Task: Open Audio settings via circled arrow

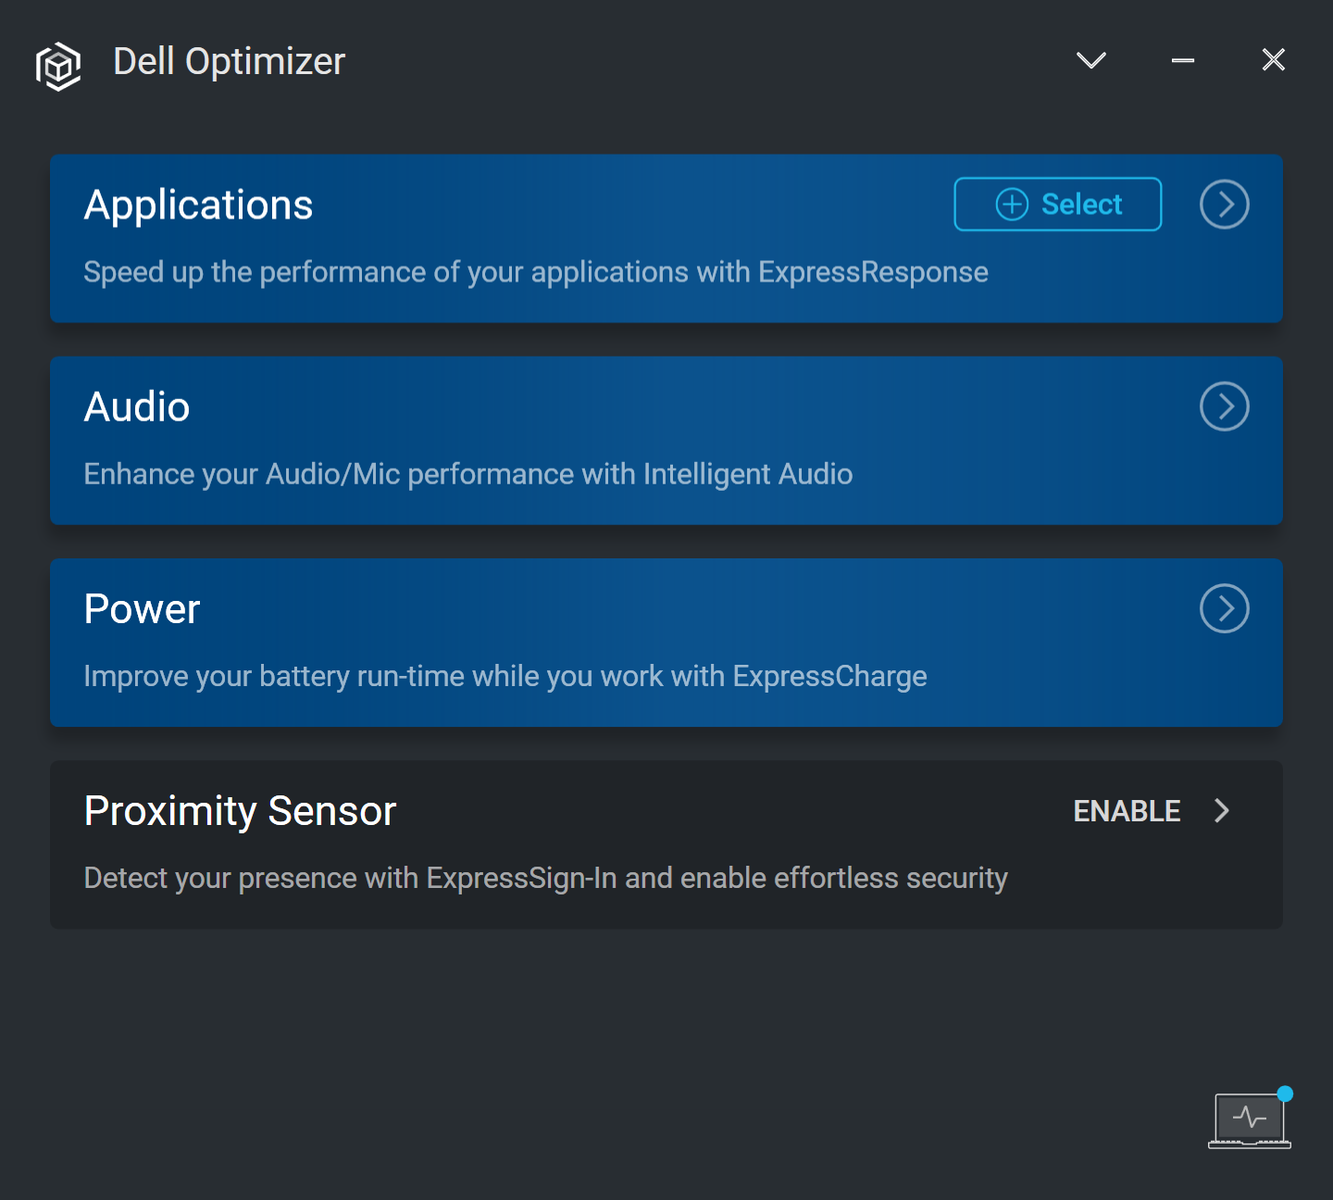Action: point(1224,406)
